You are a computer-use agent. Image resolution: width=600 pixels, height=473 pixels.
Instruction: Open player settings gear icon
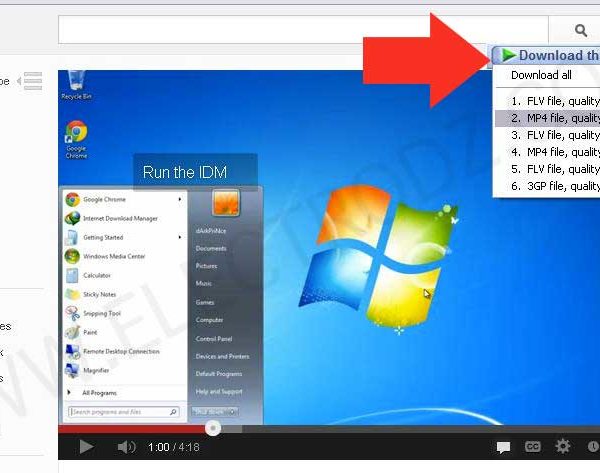tap(562, 446)
